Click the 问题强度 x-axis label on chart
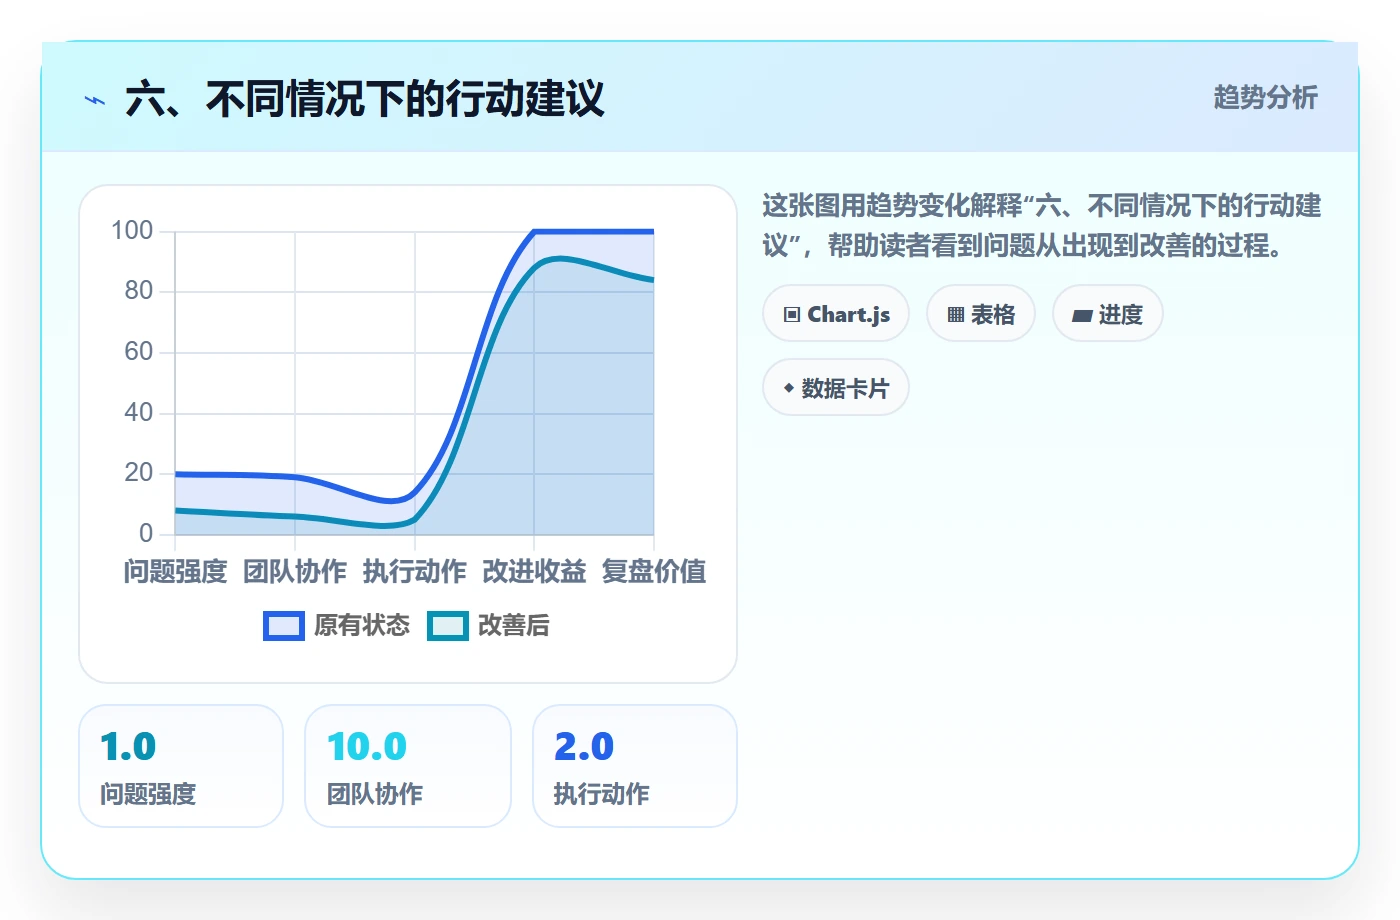Screen dimensions: 1400x920 point(176,572)
